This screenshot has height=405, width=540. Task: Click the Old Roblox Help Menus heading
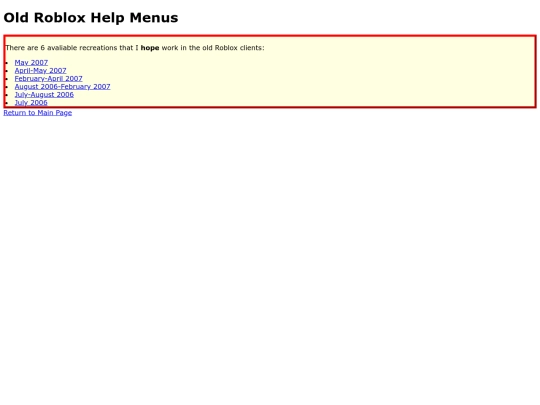point(91,18)
